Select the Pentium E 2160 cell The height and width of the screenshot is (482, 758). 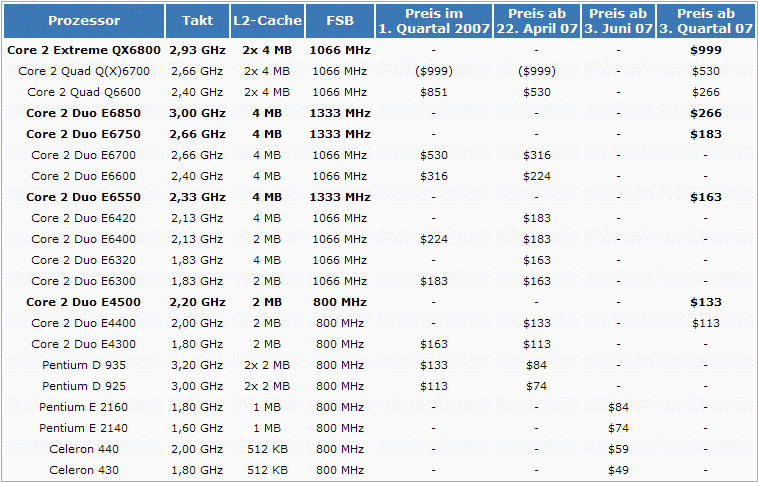[x=84, y=407]
